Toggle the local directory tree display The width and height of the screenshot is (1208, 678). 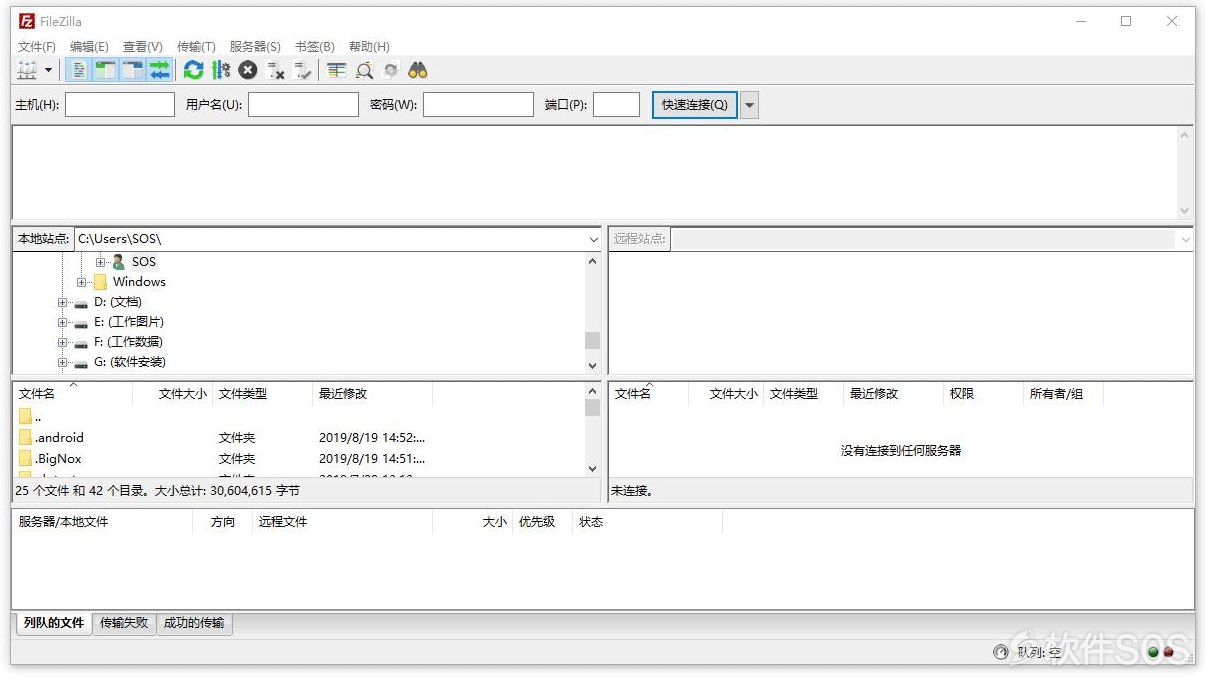(x=105, y=70)
